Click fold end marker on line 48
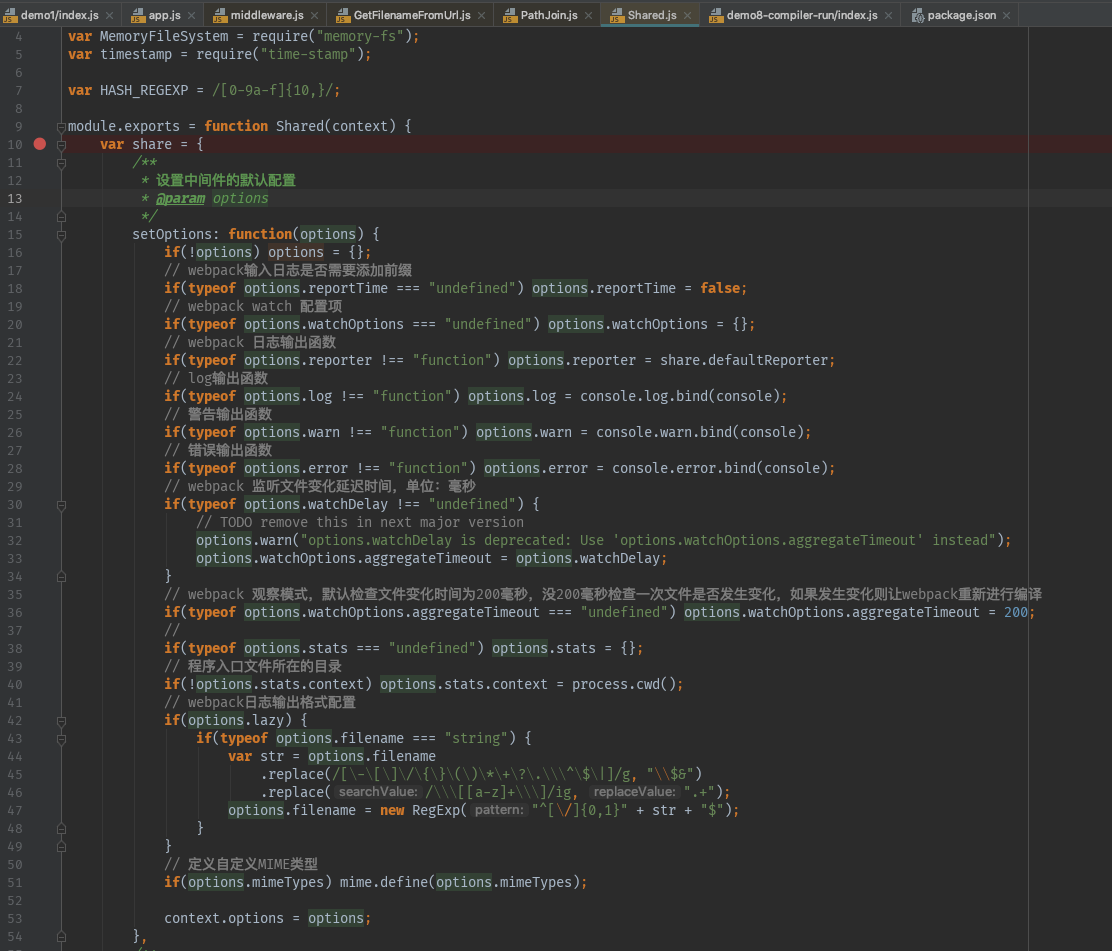The height and width of the screenshot is (951, 1112). click(x=62, y=829)
